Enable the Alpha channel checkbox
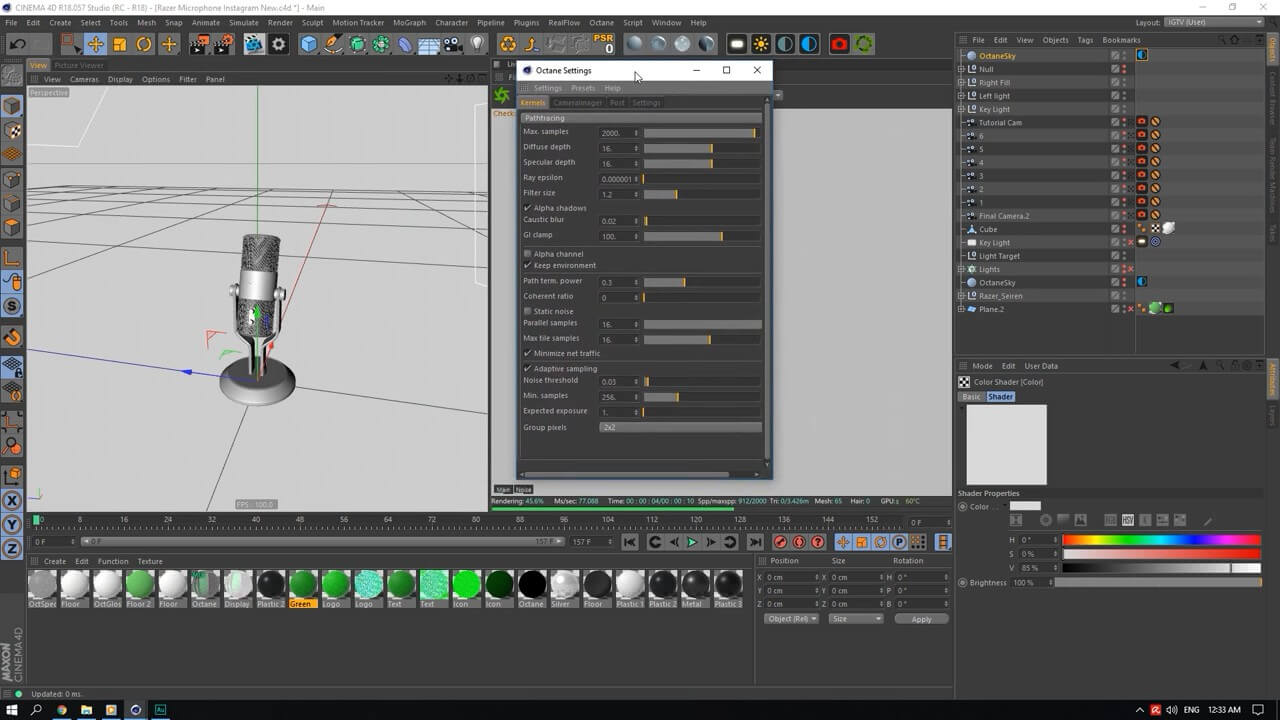Screen dimensions: 1280x720 click(528, 254)
